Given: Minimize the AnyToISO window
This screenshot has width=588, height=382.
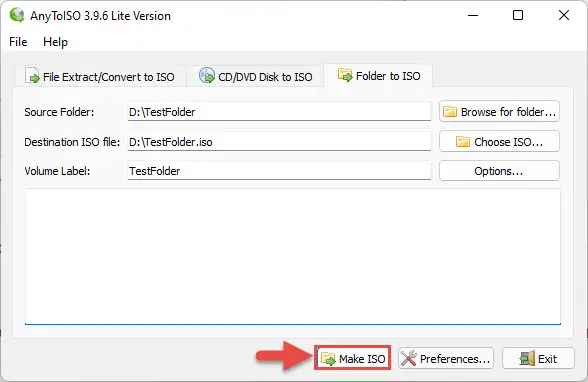Looking at the screenshot, I should point(473,15).
